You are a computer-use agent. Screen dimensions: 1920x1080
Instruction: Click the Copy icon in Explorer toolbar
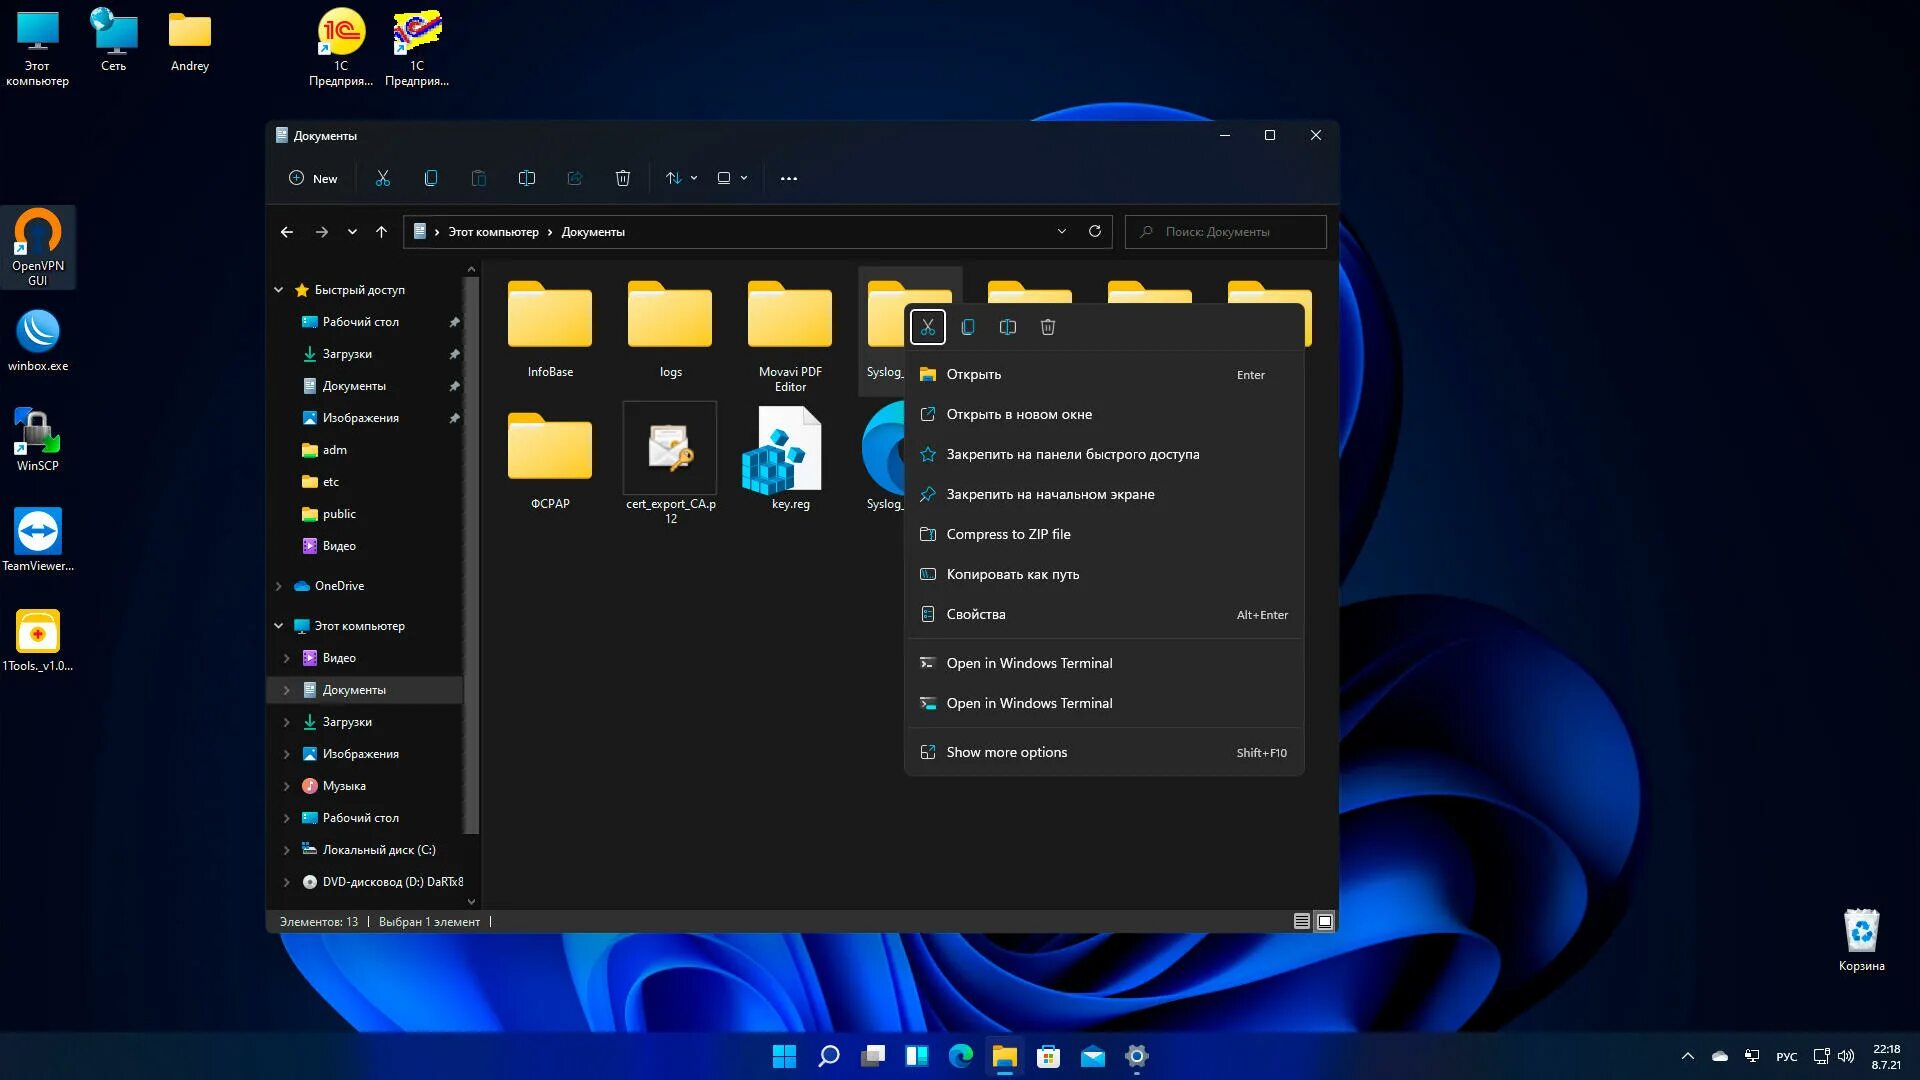pyautogui.click(x=431, y=178)
